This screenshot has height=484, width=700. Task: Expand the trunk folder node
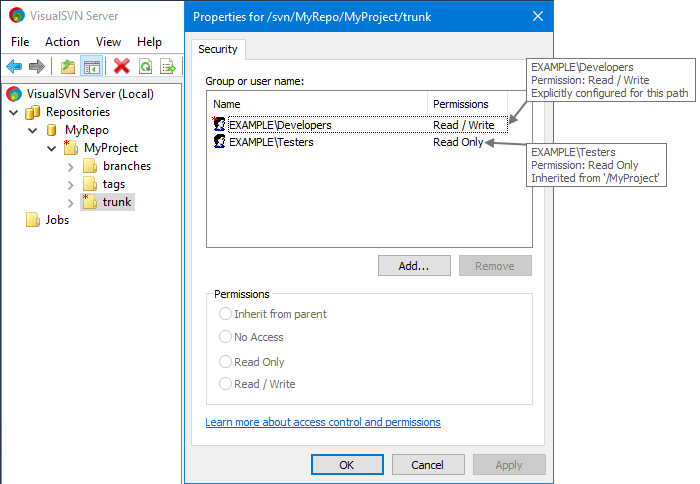(x=71, y=203)
